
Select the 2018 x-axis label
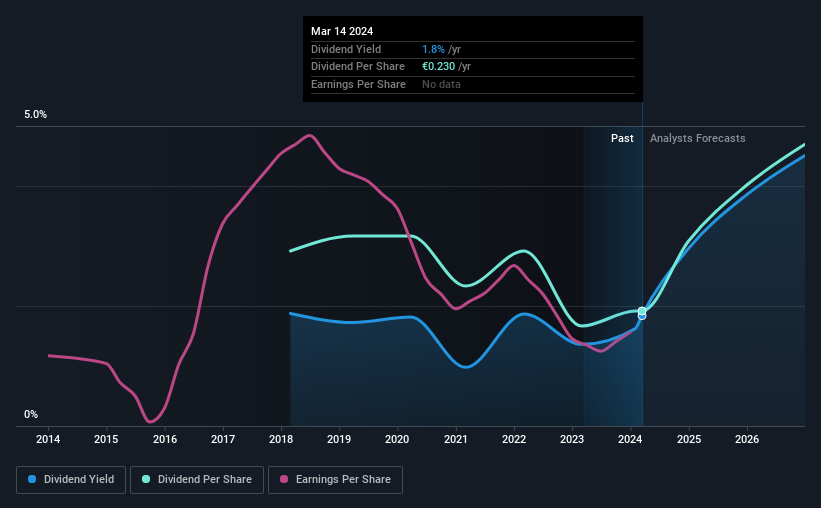pos(281,439)
